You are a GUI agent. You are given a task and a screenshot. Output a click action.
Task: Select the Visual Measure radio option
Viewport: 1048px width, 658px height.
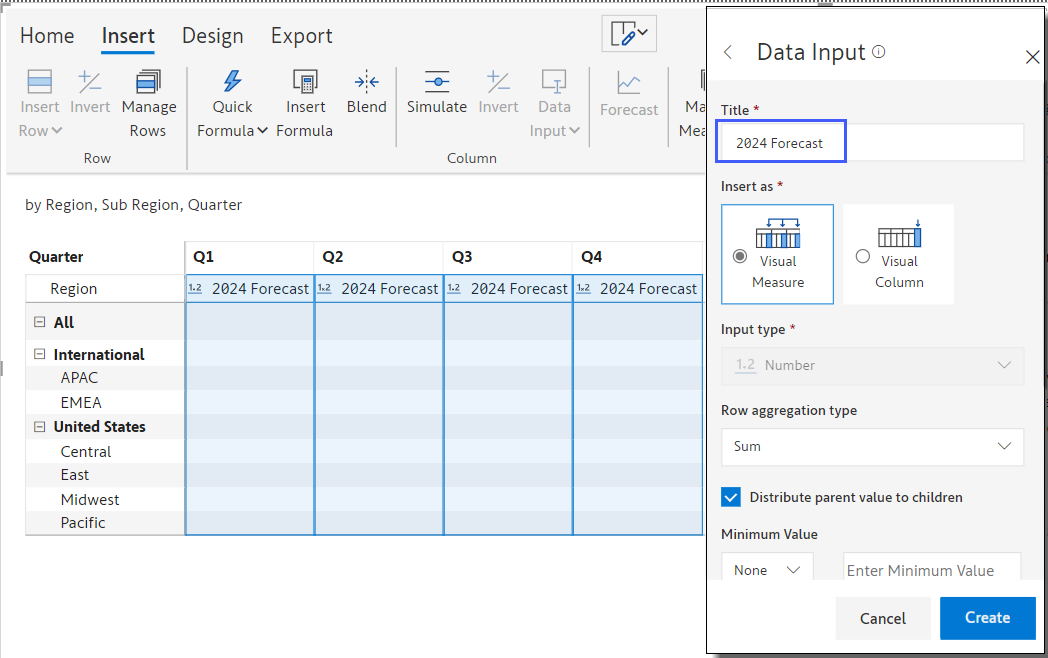coord(740,256)
